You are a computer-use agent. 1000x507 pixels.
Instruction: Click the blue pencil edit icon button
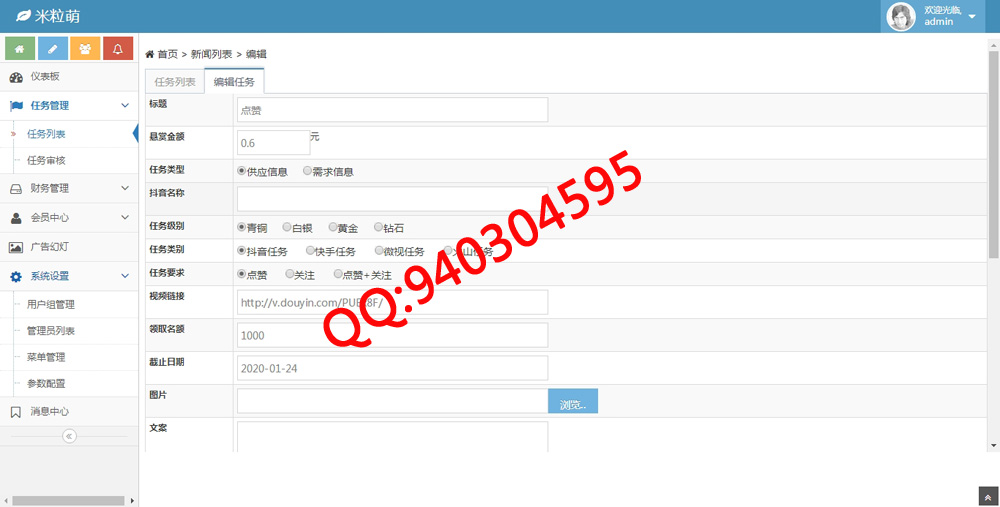tap(53, 48)
